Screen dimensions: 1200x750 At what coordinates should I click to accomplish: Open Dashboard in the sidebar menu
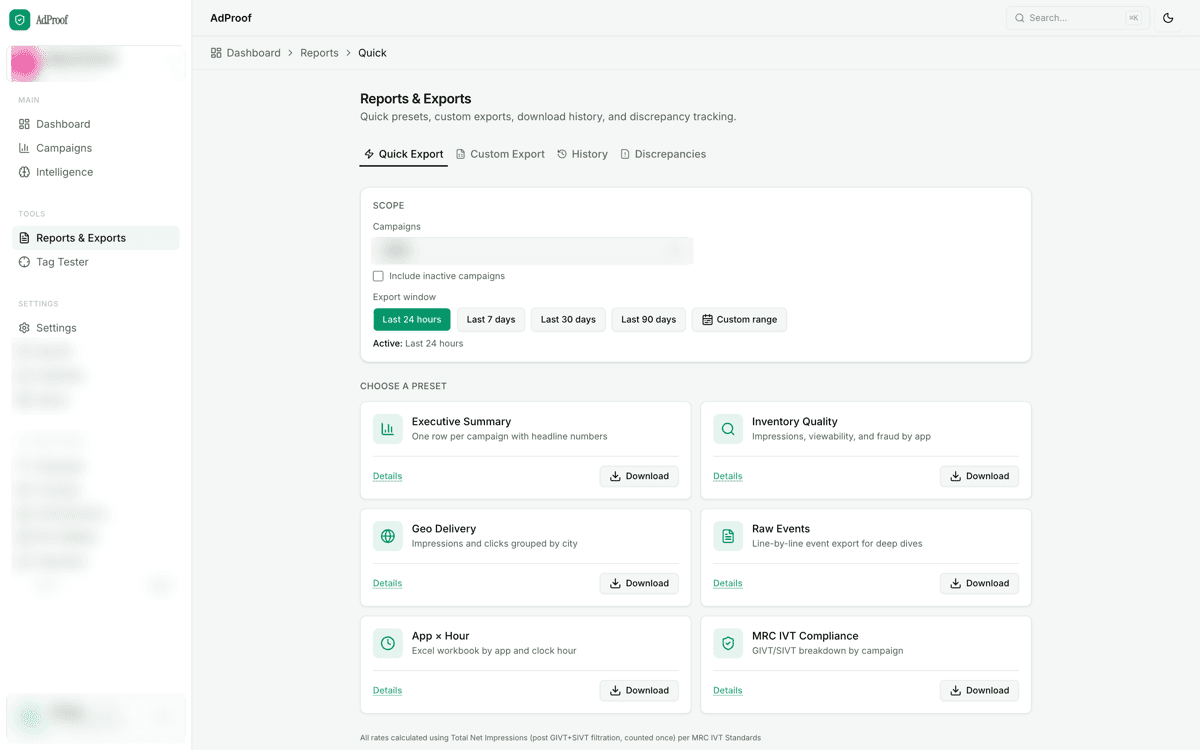(96, 124)
